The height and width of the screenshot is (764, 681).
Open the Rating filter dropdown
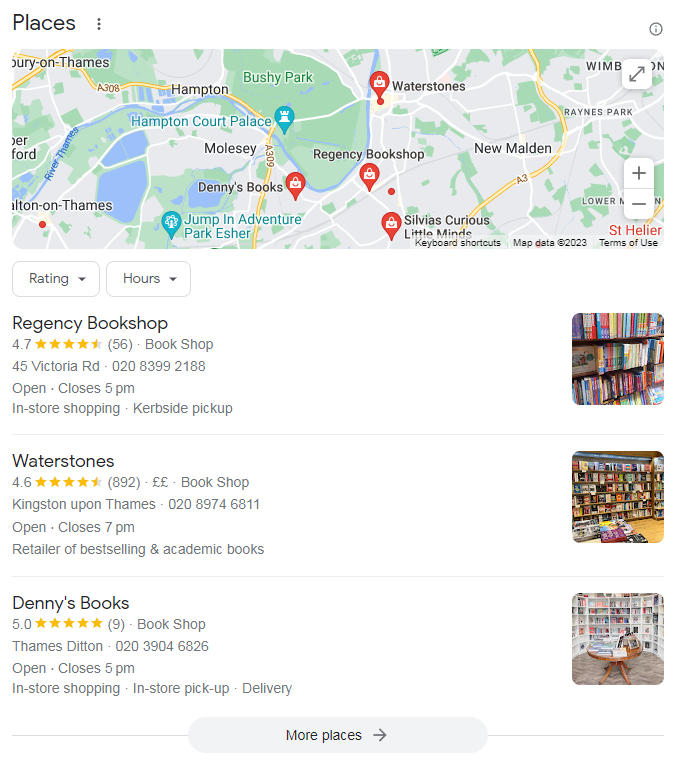[56, 279]
